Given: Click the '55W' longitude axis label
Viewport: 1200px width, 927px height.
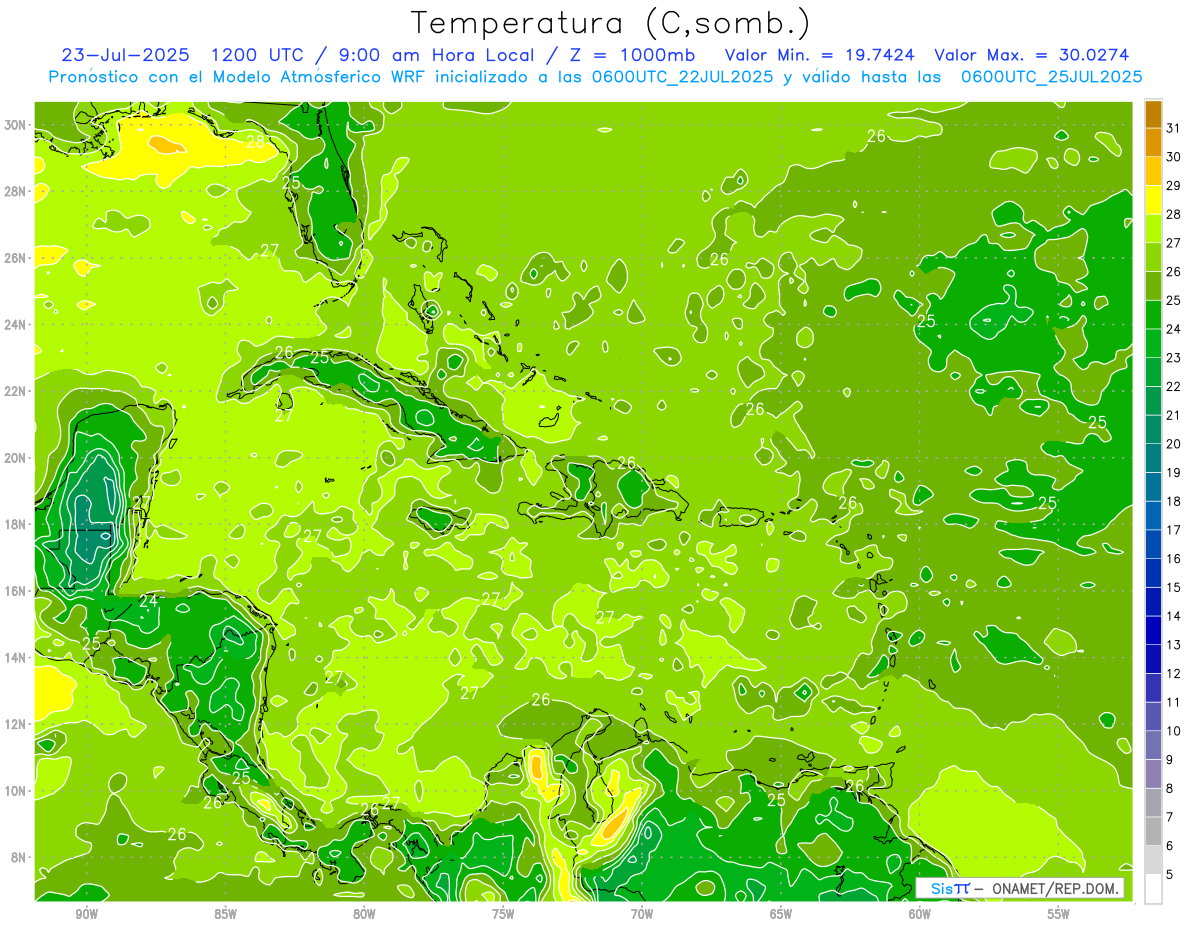Looking at the screenshot, I should (1059, 915).
